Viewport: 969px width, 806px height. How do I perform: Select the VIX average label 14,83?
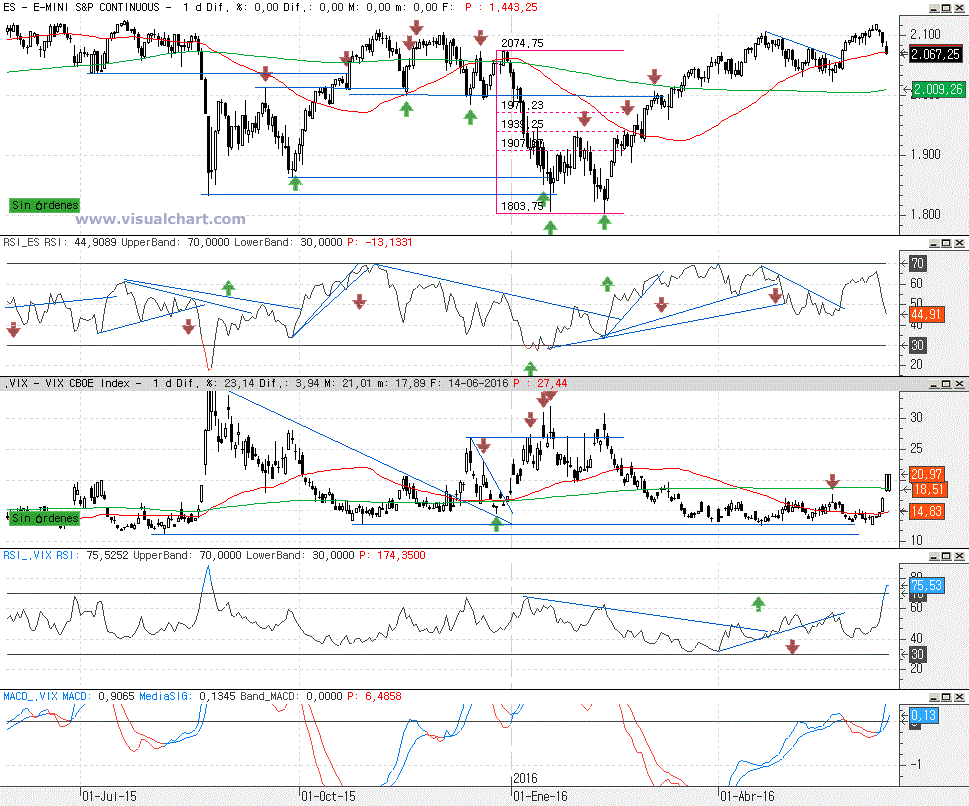click(x=926, y=511)
